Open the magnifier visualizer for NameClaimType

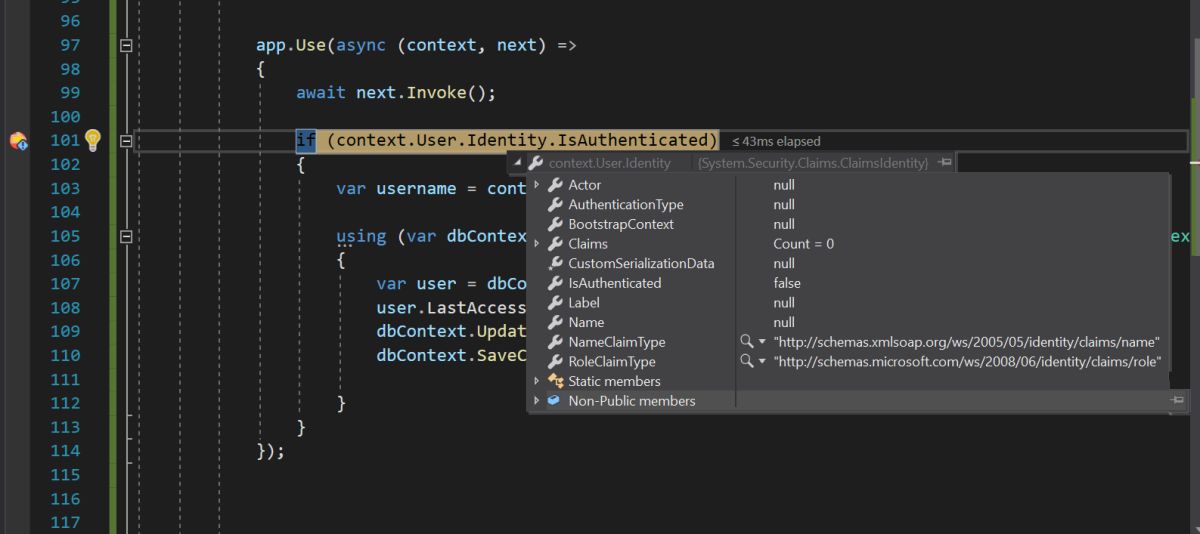(746, 342)
